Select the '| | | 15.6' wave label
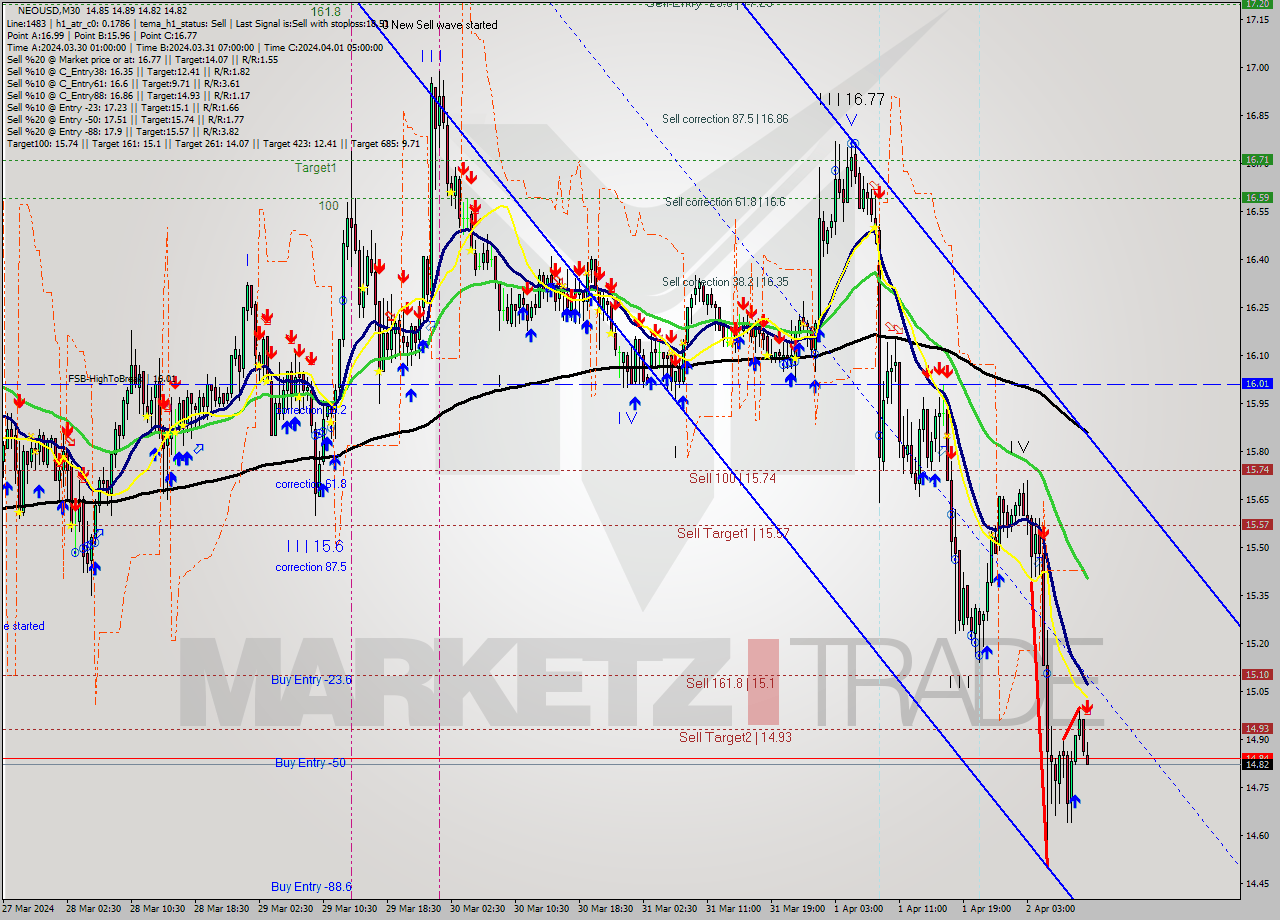The width and height of the screenshot is (1280, 920). pyautogui.click(x=315, y=546)
